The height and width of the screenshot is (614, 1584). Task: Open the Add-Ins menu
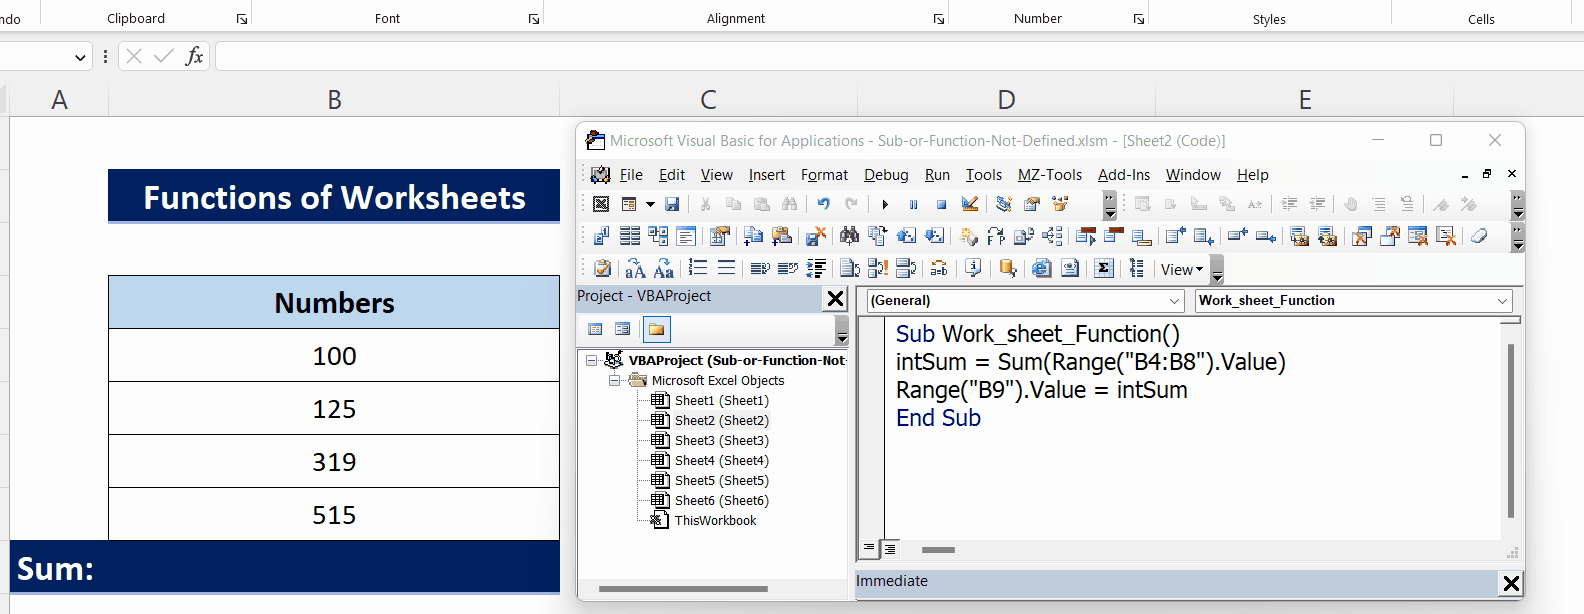(x=1124, y=175)
